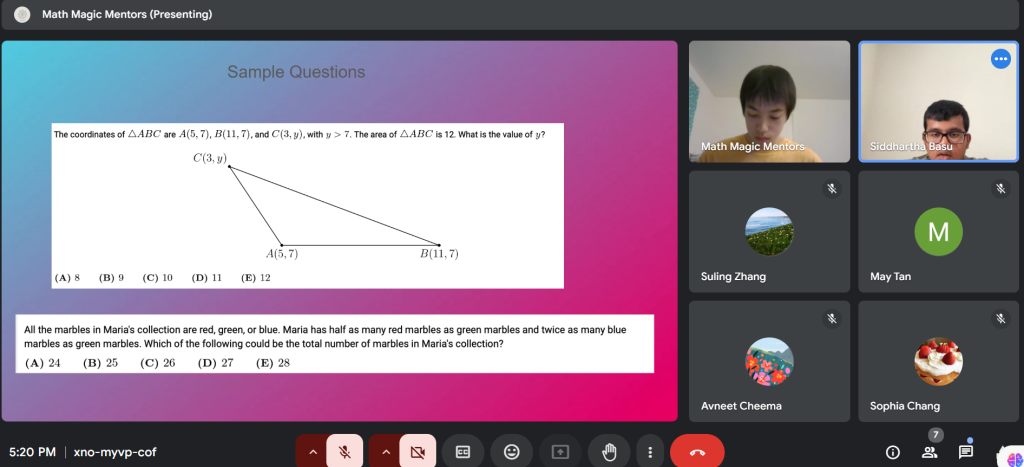Expand audio settings arrow beside microphone
The height and width of the screenshot is (467, 1024).
pos(312,452)
